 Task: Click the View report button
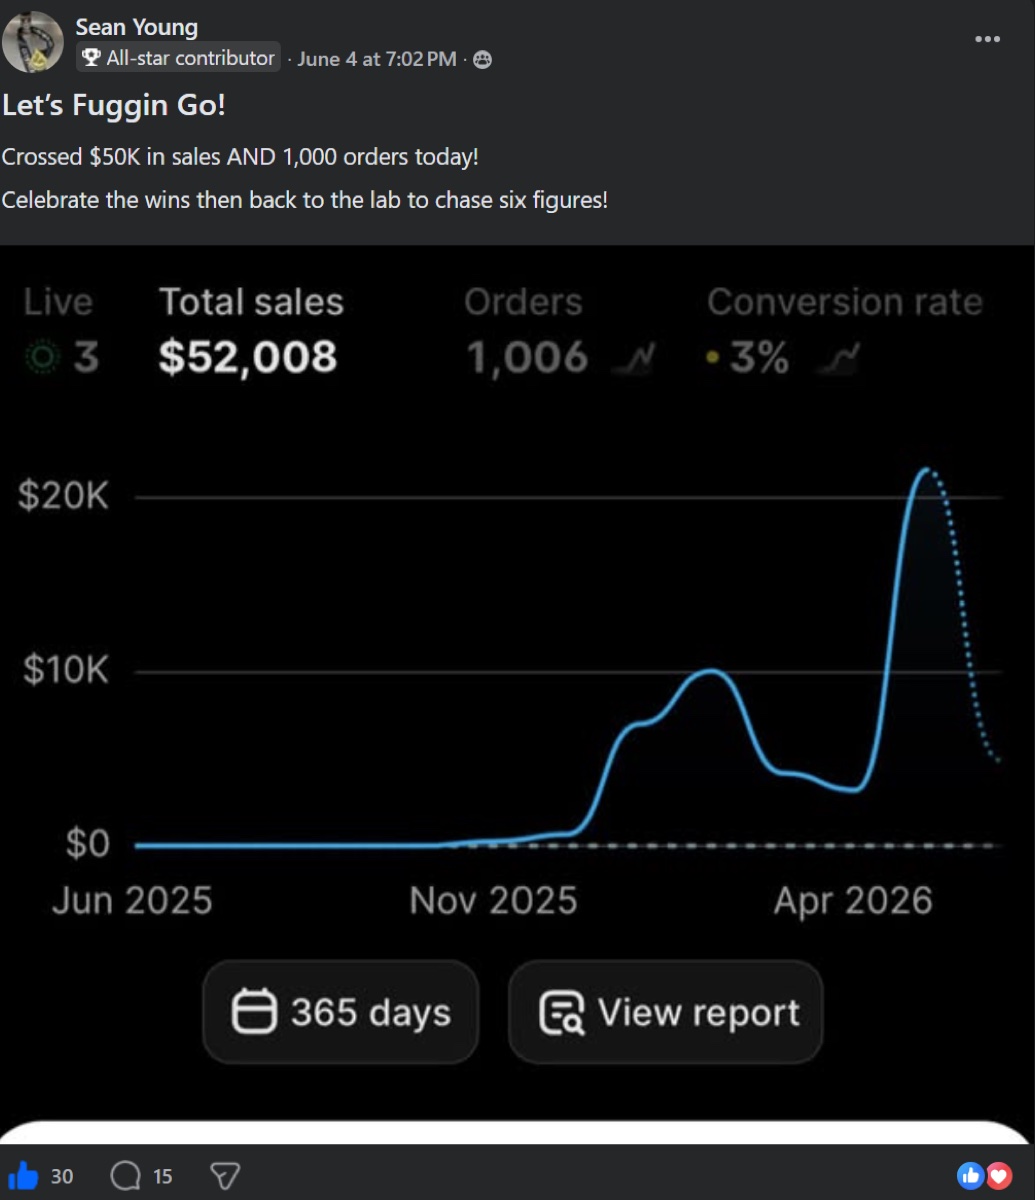666,1012
